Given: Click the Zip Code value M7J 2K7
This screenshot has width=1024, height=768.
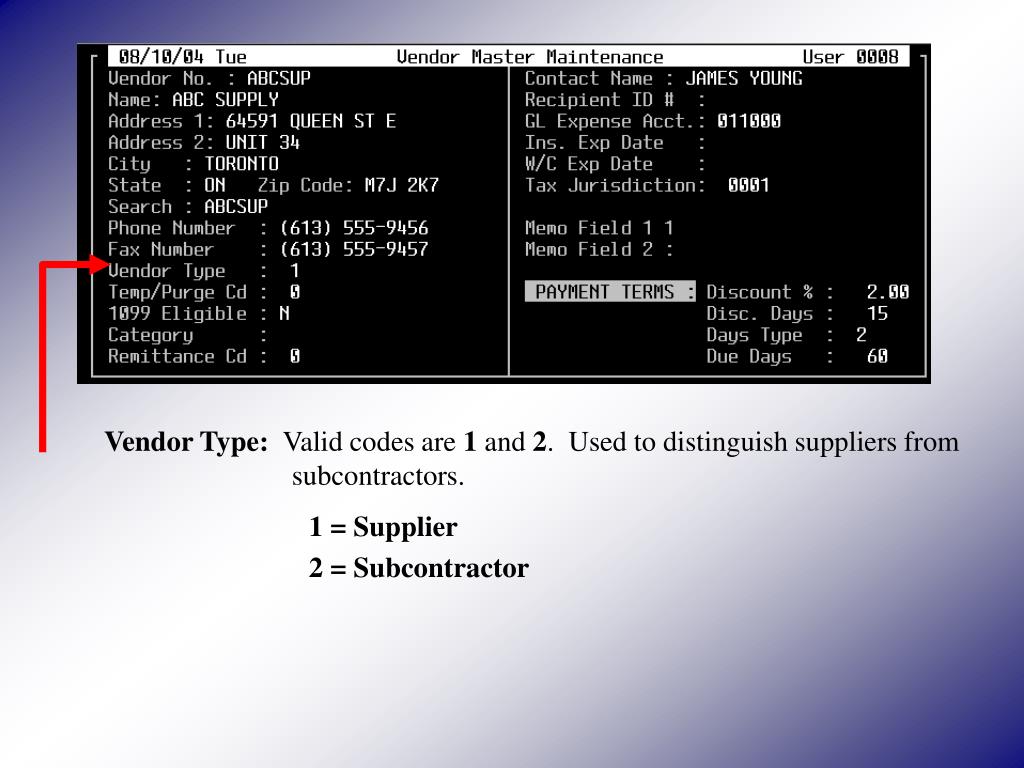Looking at the screenshot, I should (x=401, y=185).
